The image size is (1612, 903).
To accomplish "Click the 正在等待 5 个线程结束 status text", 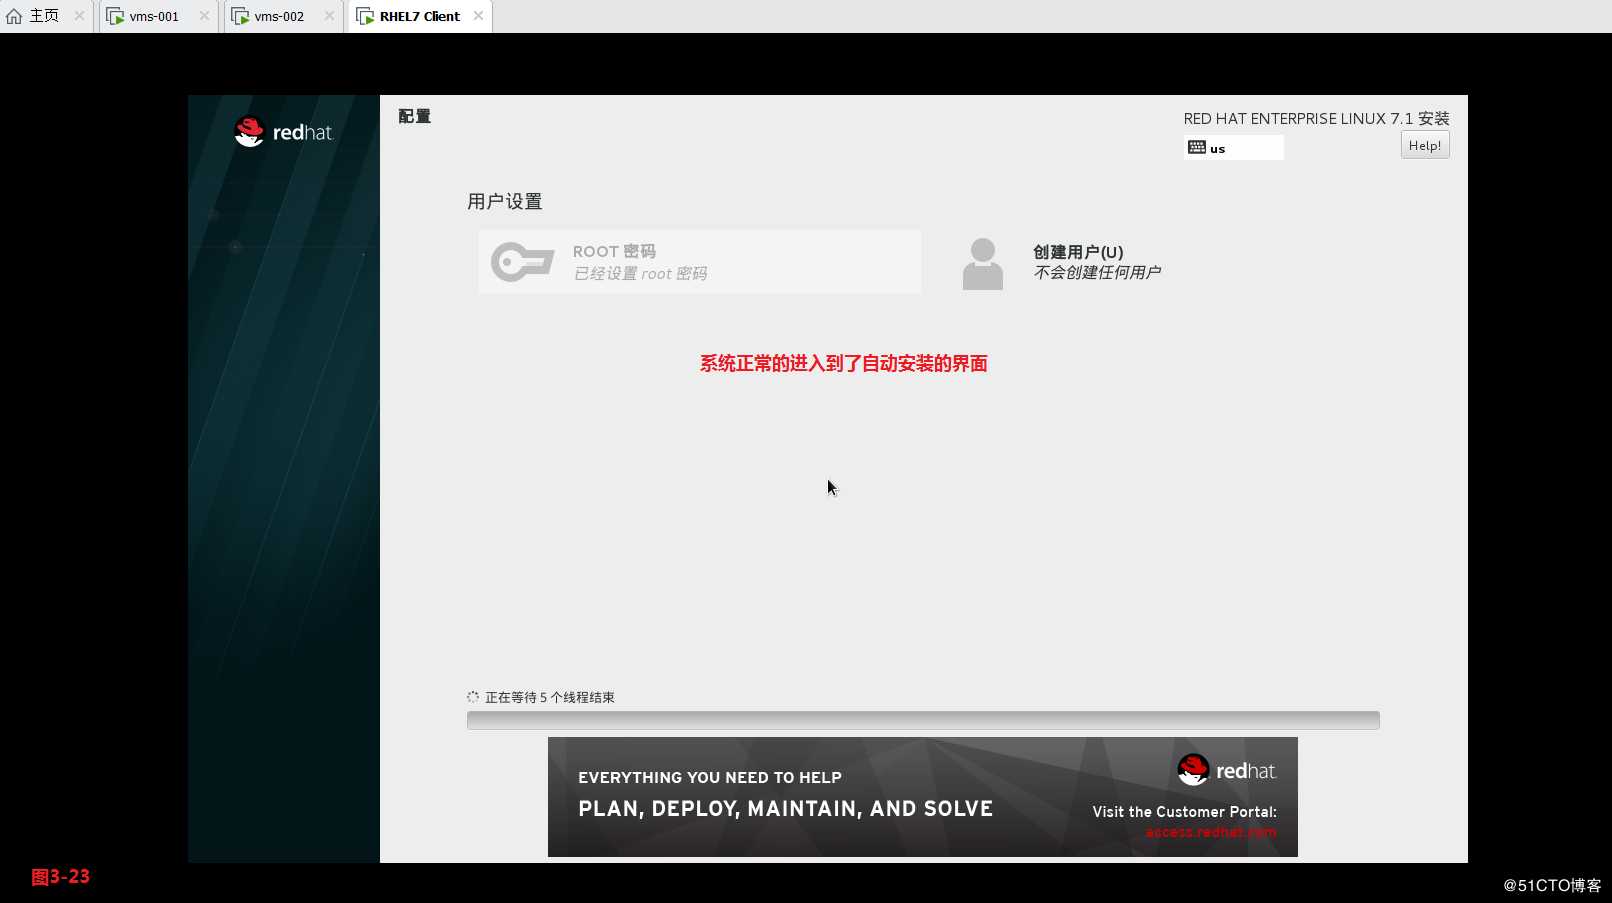I will click(x=550, y=697).
